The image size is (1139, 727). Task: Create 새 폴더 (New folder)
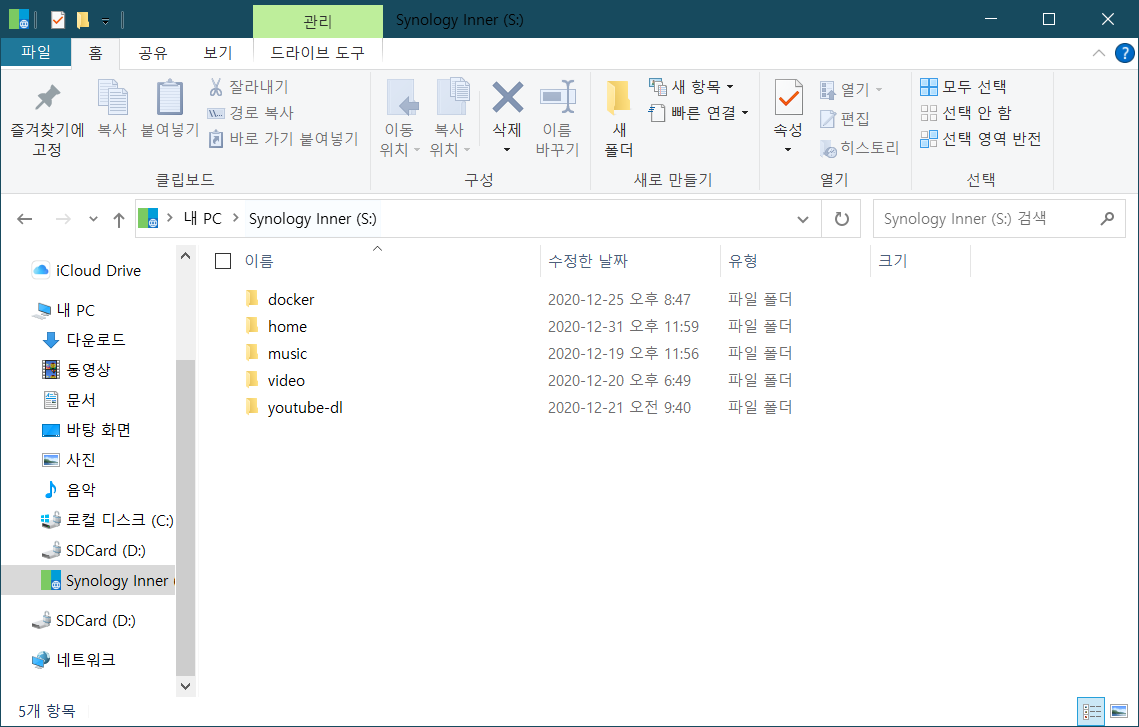619,118
